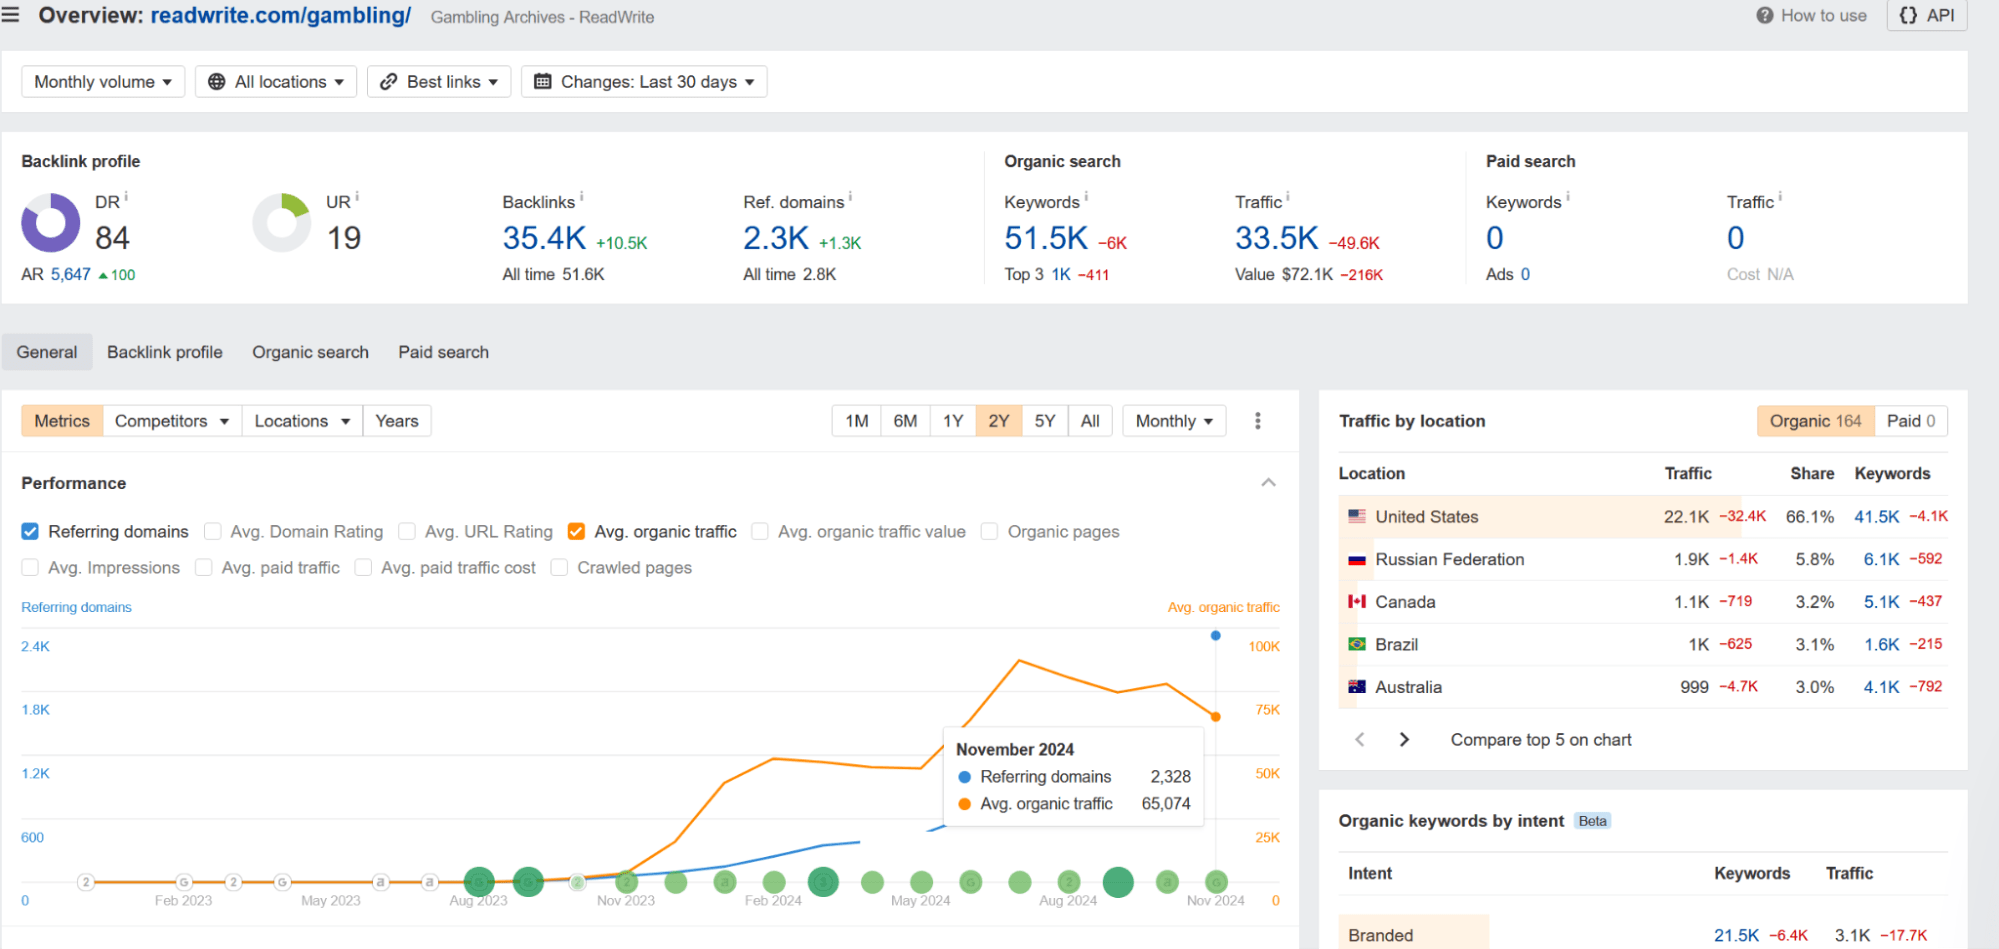This screenshot has width=1999, height=949.
Task: Click the orange November 2024 traffic point
Action: pos(1215,717)
